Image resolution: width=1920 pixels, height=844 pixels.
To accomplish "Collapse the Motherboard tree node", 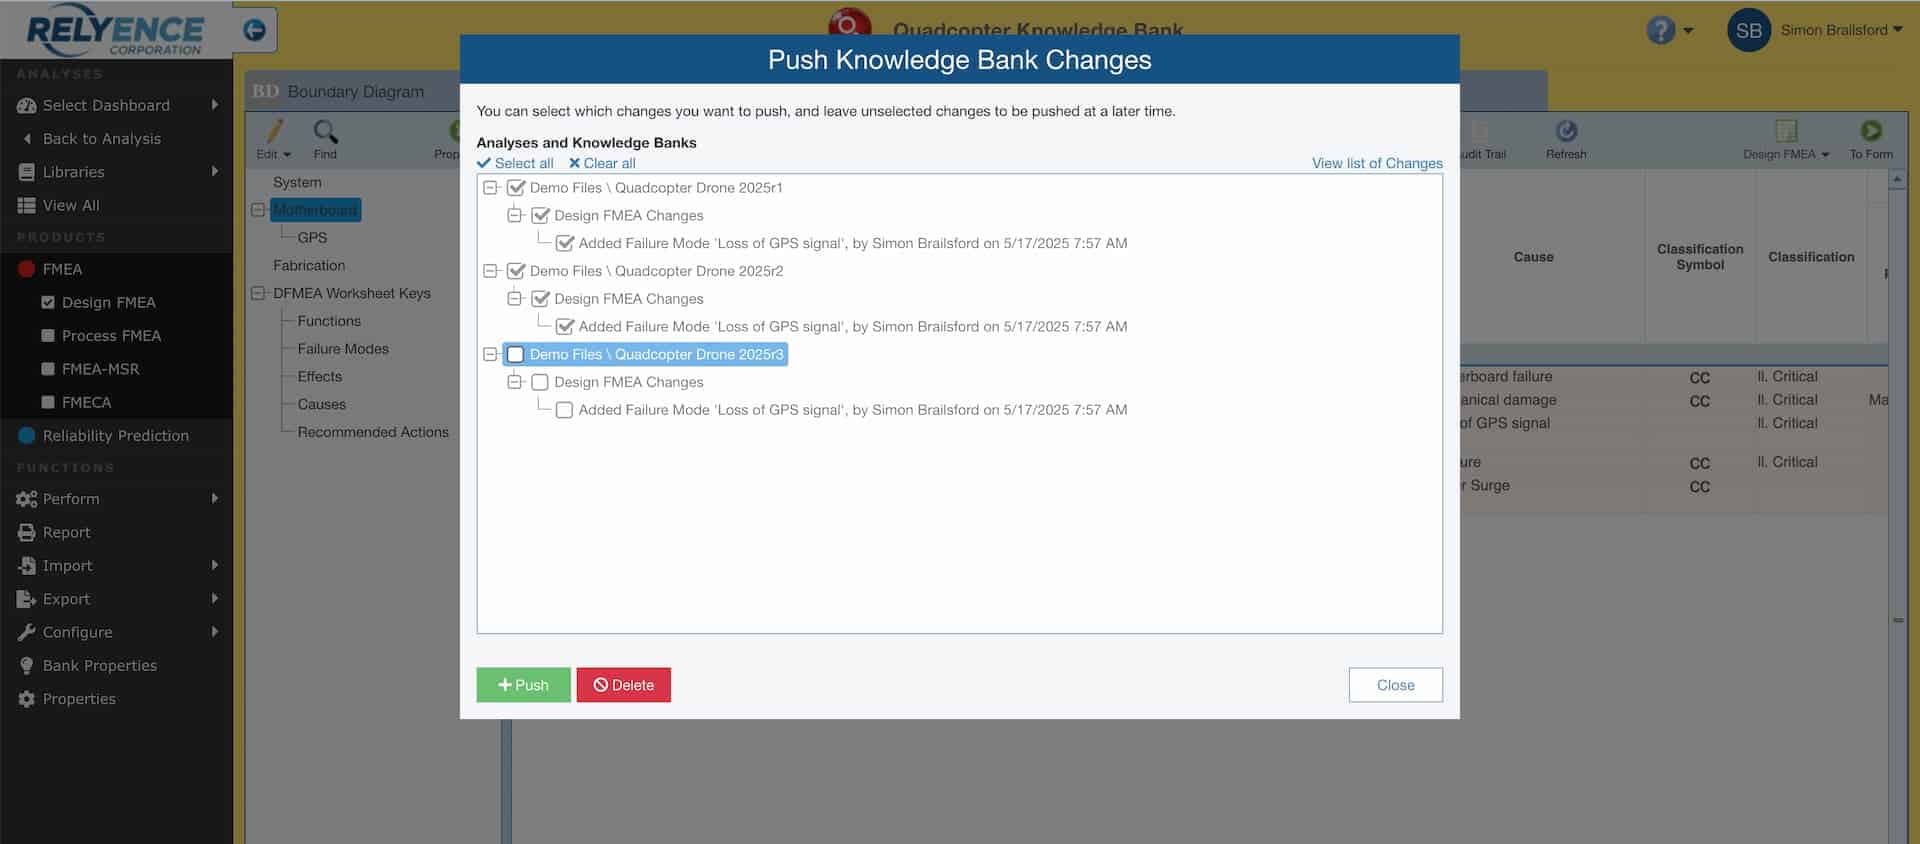I will tap(258, 210).
